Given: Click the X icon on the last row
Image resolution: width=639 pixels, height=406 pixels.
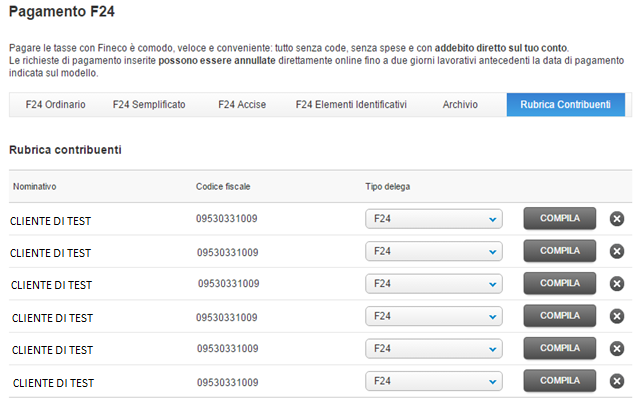Looking at the screenshot, I should (x=616, y=381).
